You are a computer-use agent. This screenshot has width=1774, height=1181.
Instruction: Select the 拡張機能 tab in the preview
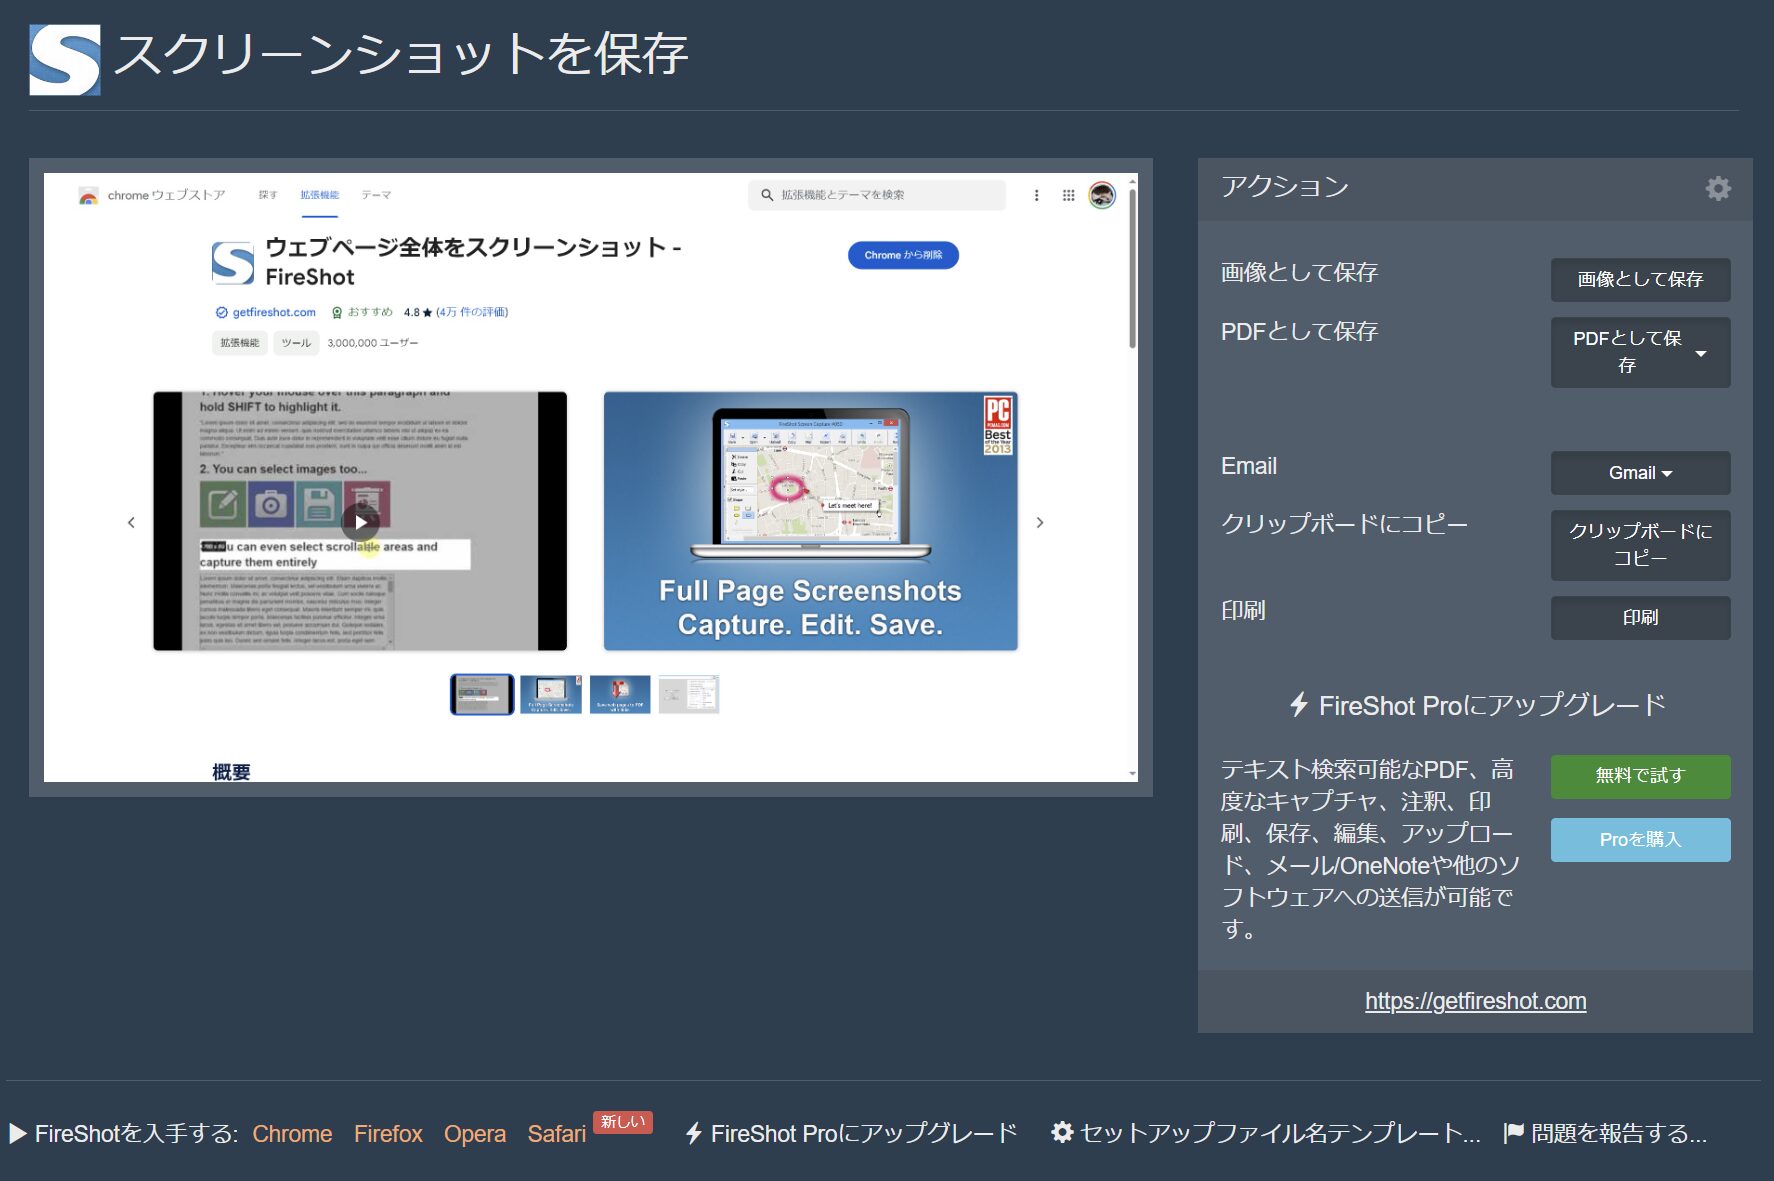[320, 195]
